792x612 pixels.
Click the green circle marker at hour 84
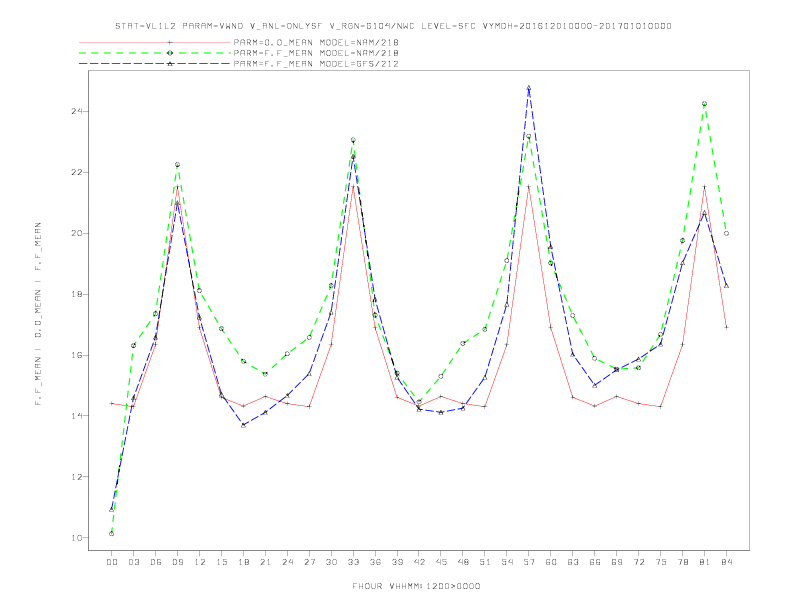coord(726,233)
